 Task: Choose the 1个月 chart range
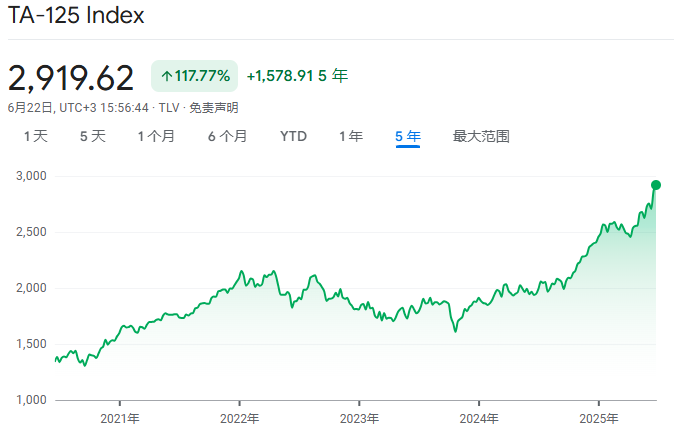pos(156,136)
